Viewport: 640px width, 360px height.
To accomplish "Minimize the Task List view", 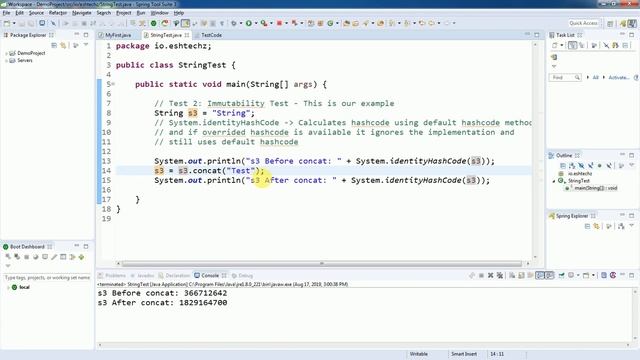I will tap(622, 35).
